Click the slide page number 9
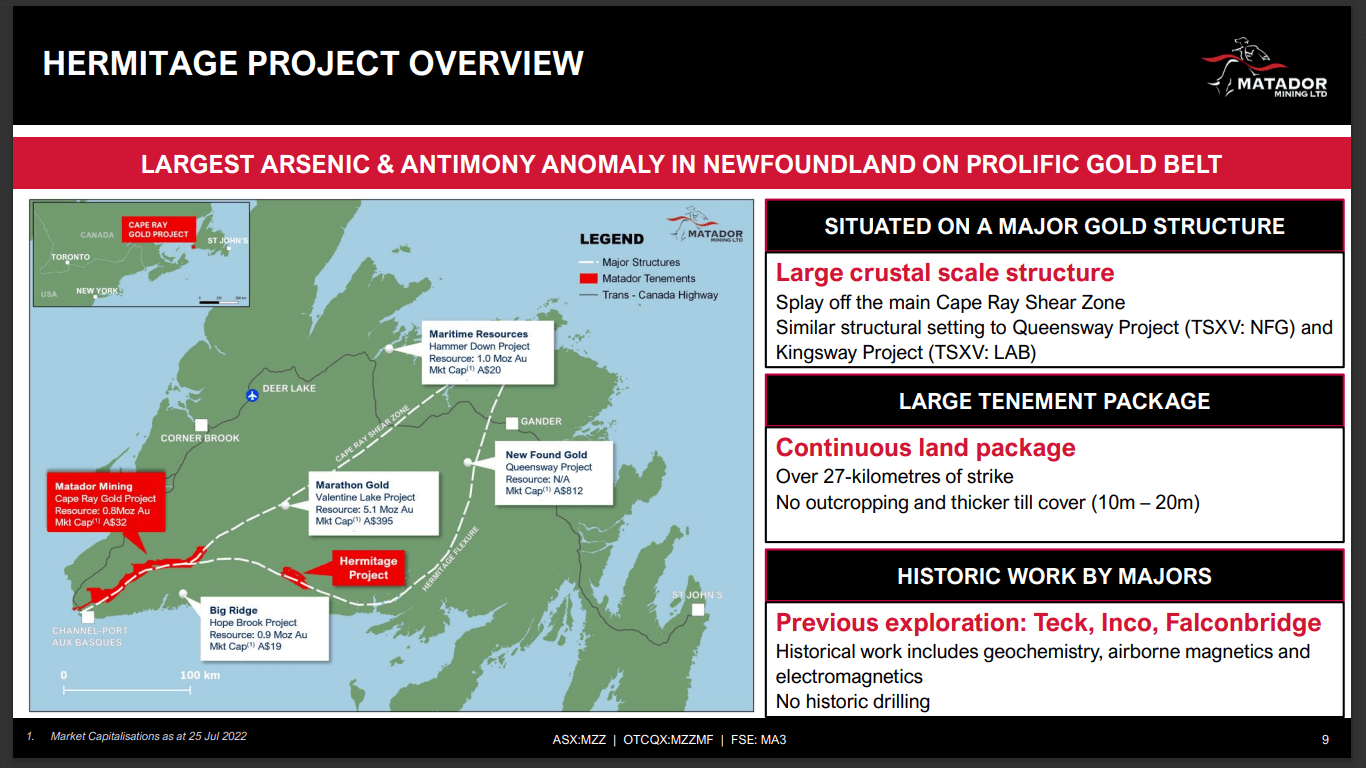Image resolution: width=1366 pixels, height=768 pixels. tap(1326, 741)
